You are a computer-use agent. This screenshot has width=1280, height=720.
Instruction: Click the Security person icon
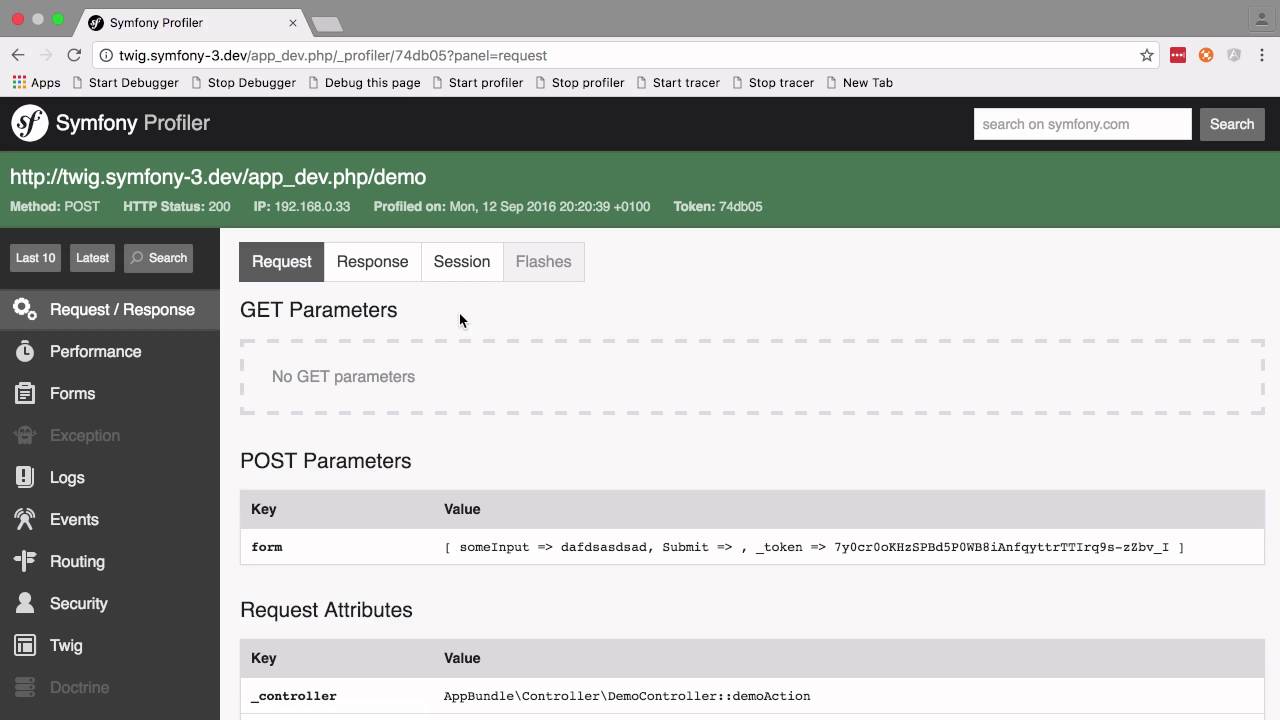(25, 603)
